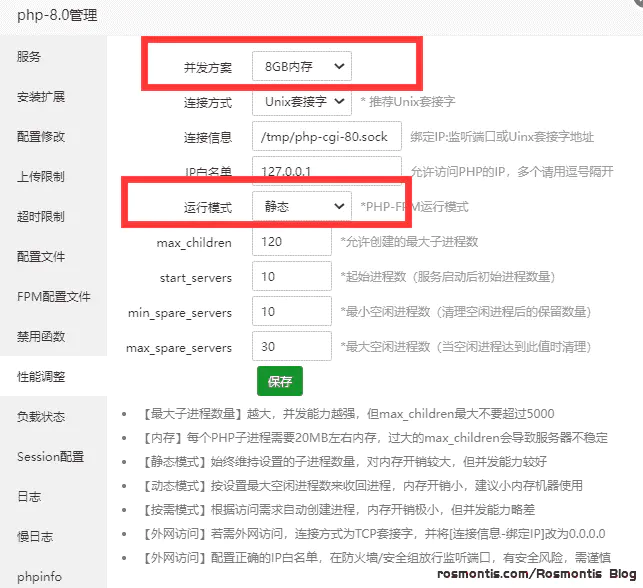643x588 pixels.
Task: Select the 超时限制 tab
Action: (x=53, y=217)
